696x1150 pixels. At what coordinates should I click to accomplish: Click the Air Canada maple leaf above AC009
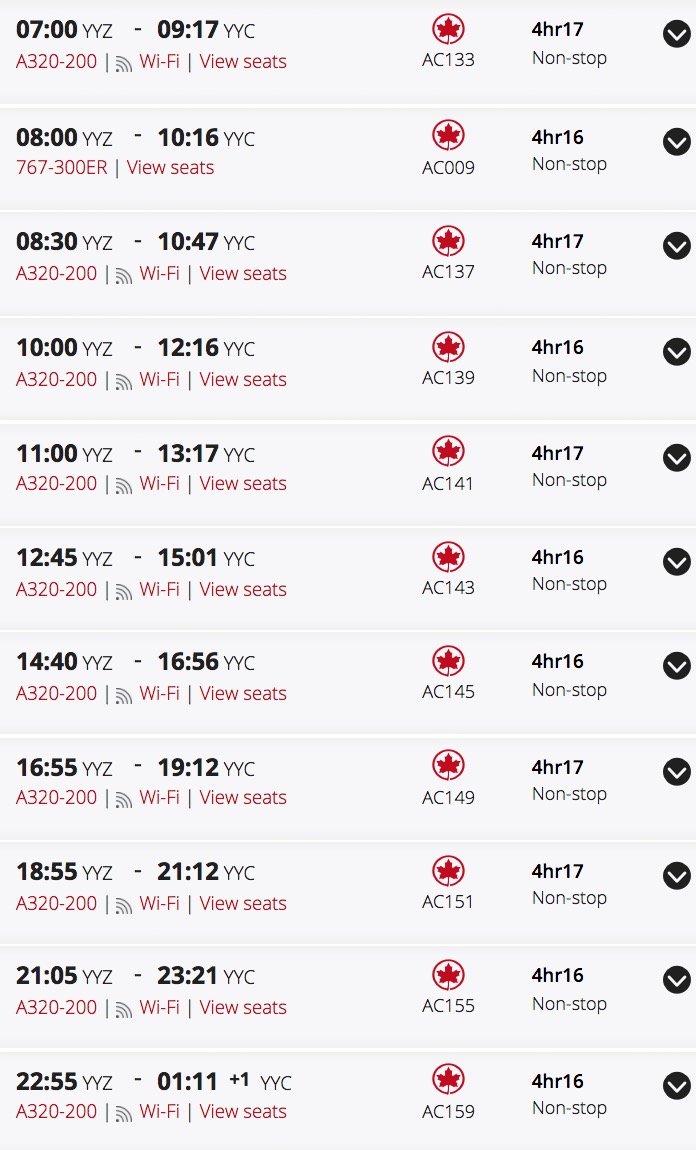[447, 136]
